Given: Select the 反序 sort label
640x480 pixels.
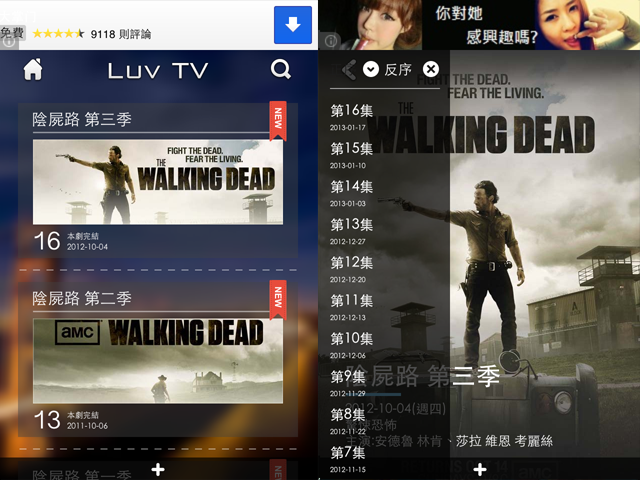Looking at the screenshot, I should coord(398,69).
